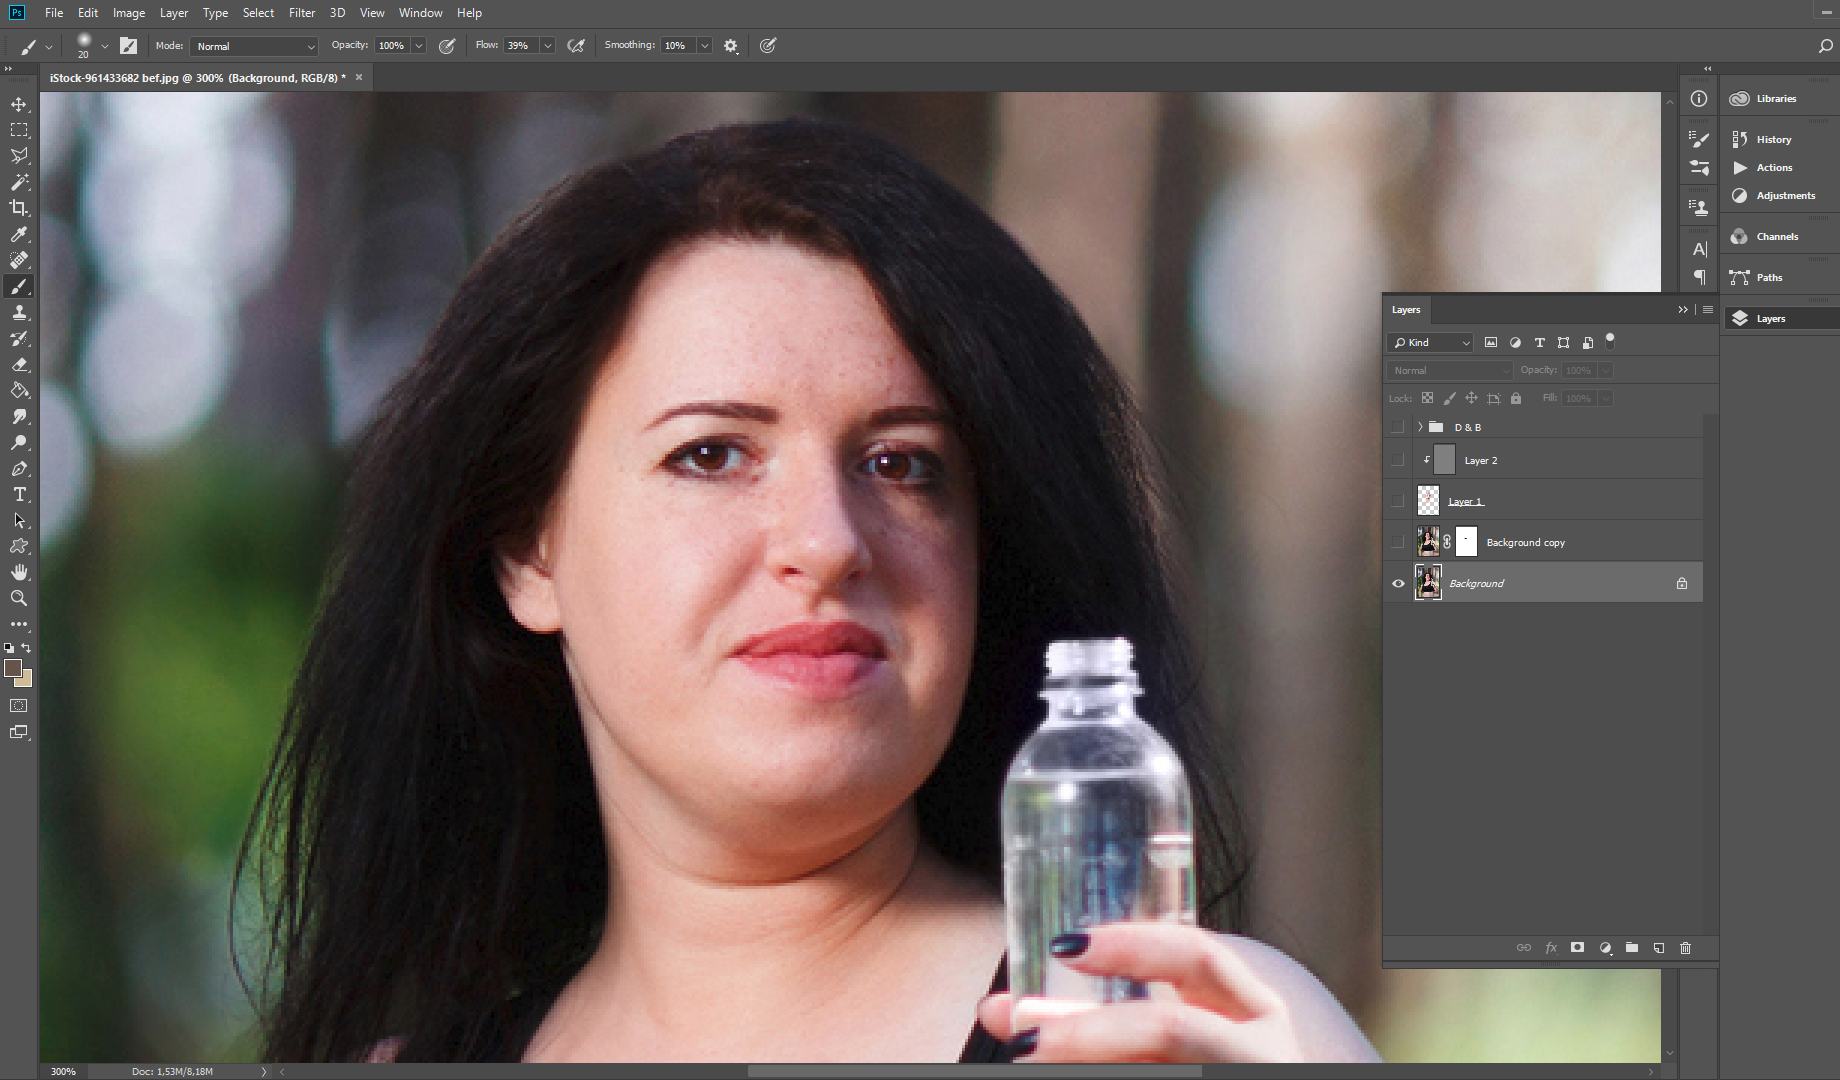1840x1080 pixels.
Task: Select the Horizontal Type tool
Action: 19,494
